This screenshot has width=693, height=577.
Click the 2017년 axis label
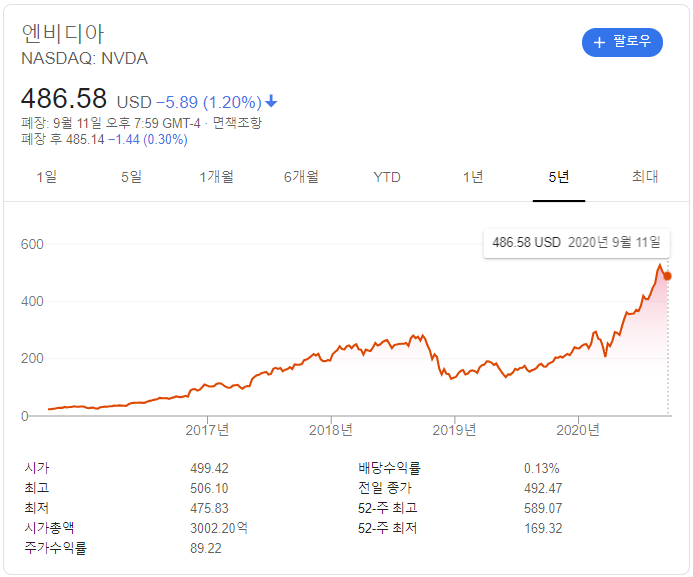207,430
